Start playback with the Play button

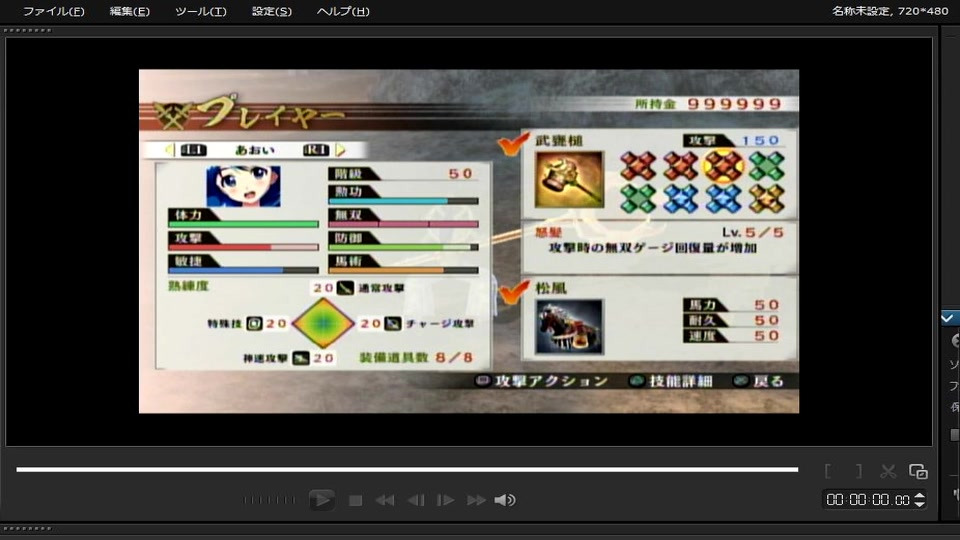[321, 500]
